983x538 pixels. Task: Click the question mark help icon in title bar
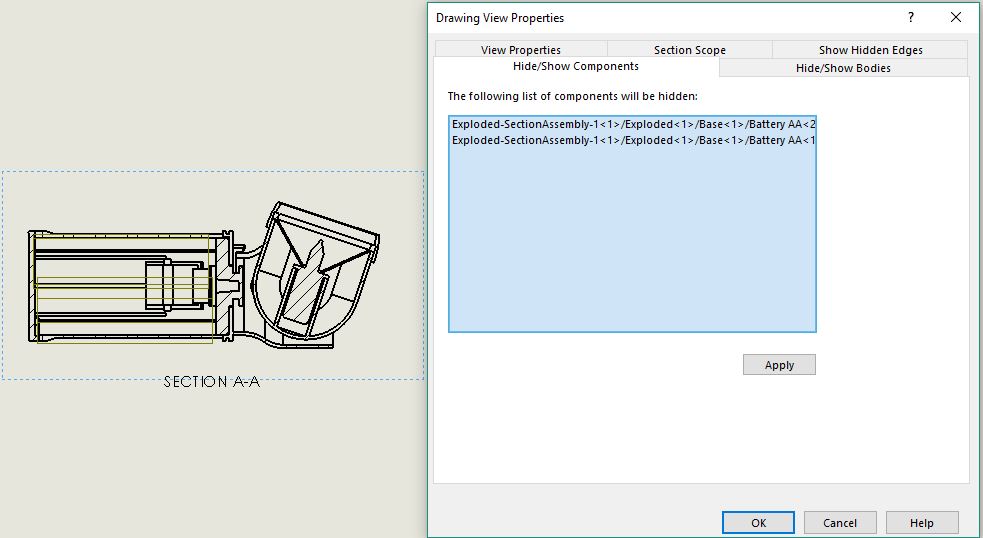(x=910, y=18)
